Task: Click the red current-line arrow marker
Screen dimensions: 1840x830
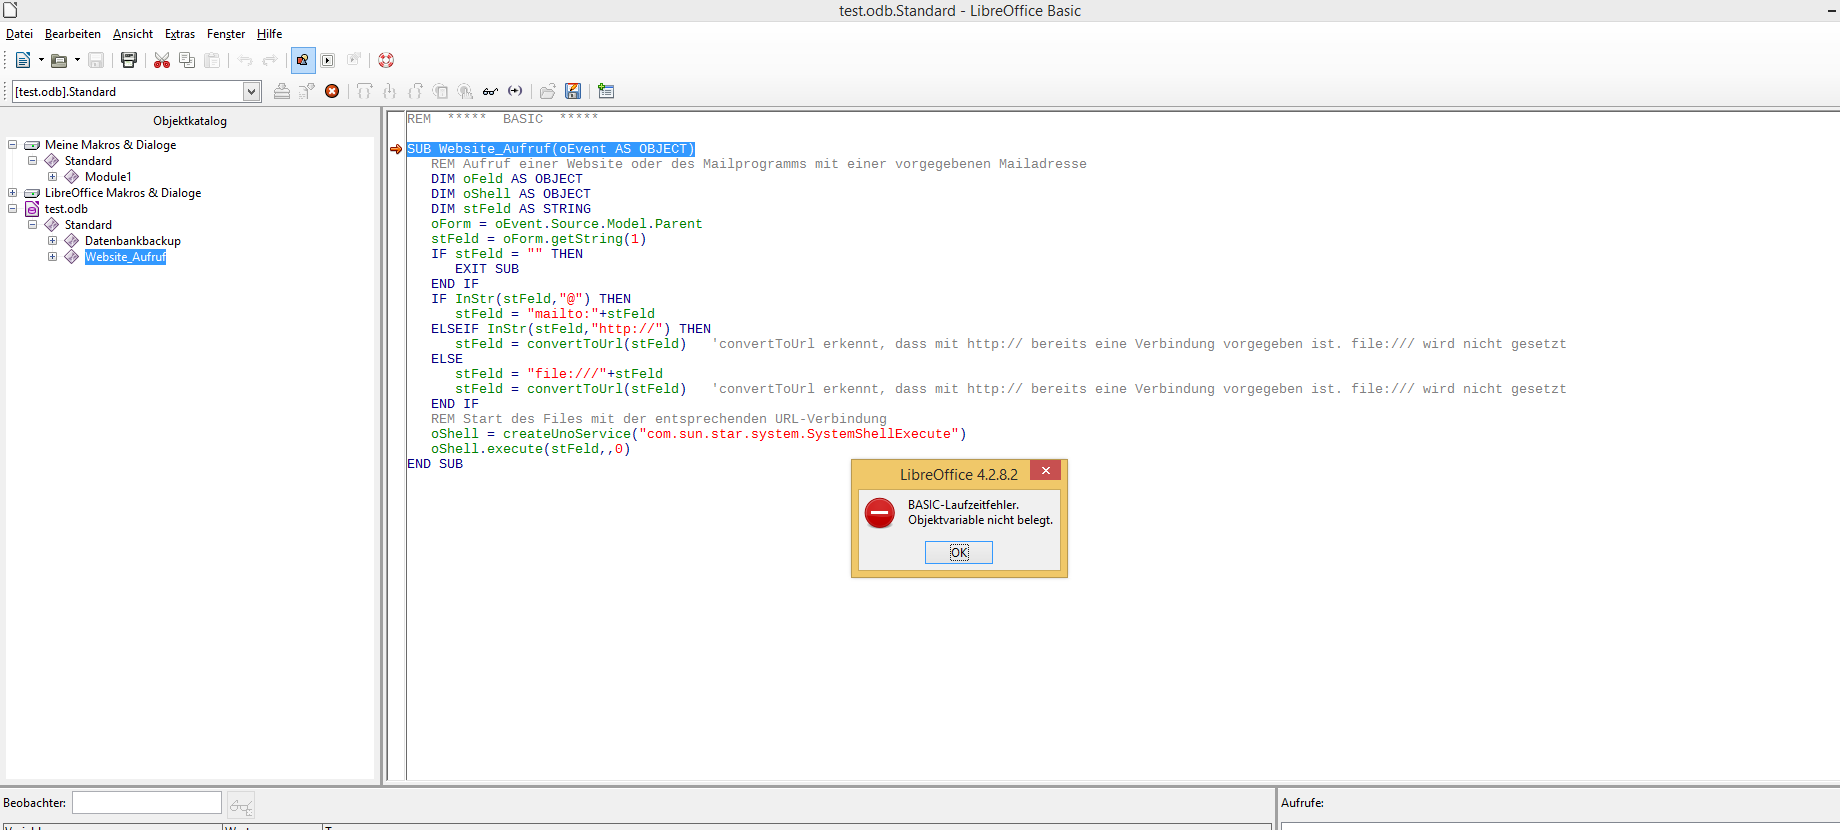Action: click(x=396, y=149)
